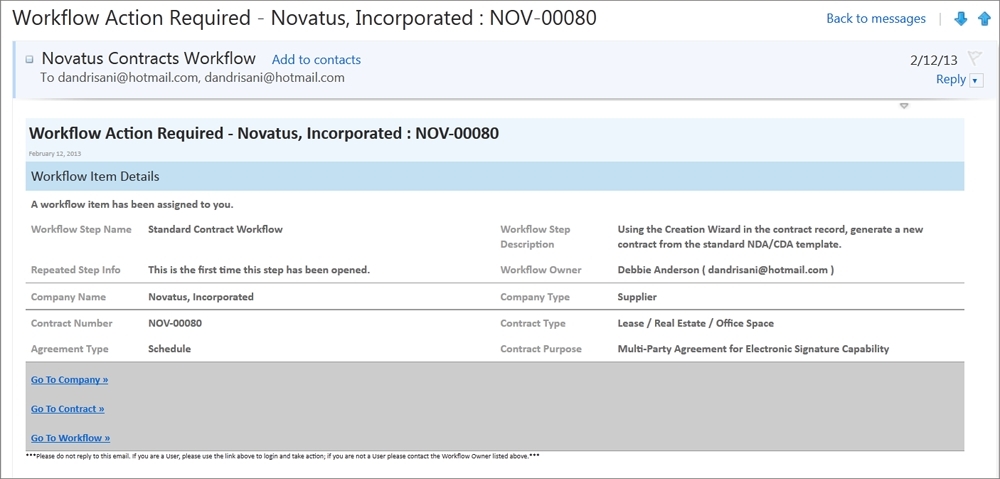Flag this message with the flag icon
Screen dimensions: 1000x479
click(974, 58)
